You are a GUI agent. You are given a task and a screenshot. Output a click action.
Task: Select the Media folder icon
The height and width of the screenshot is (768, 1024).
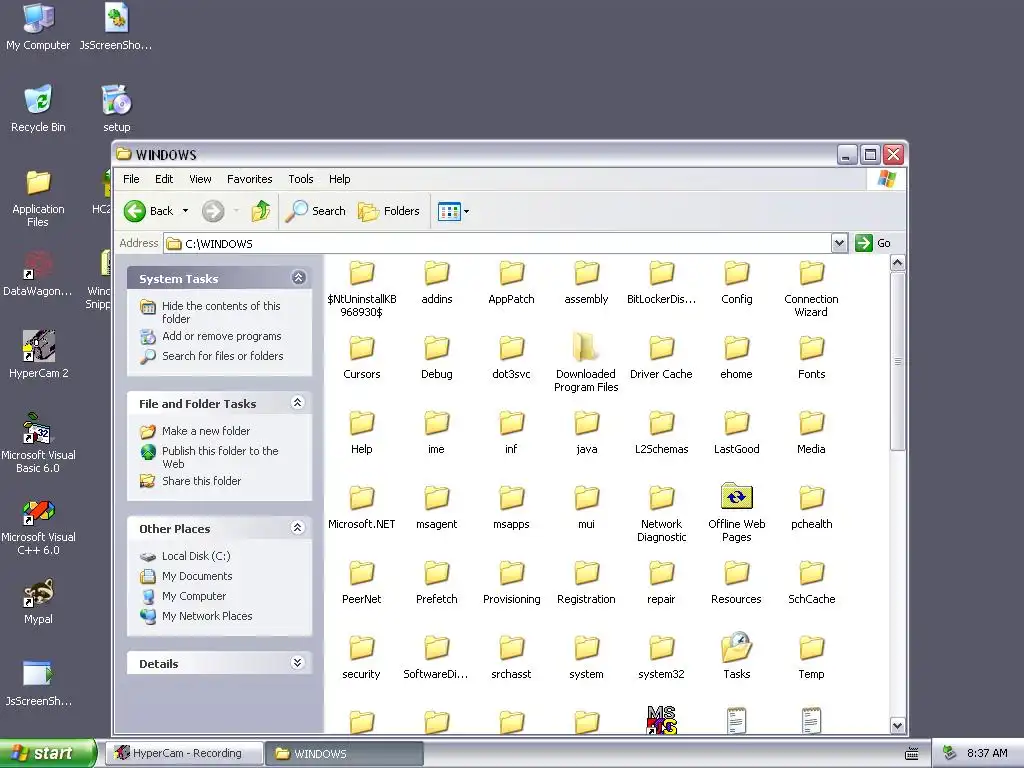811,423
